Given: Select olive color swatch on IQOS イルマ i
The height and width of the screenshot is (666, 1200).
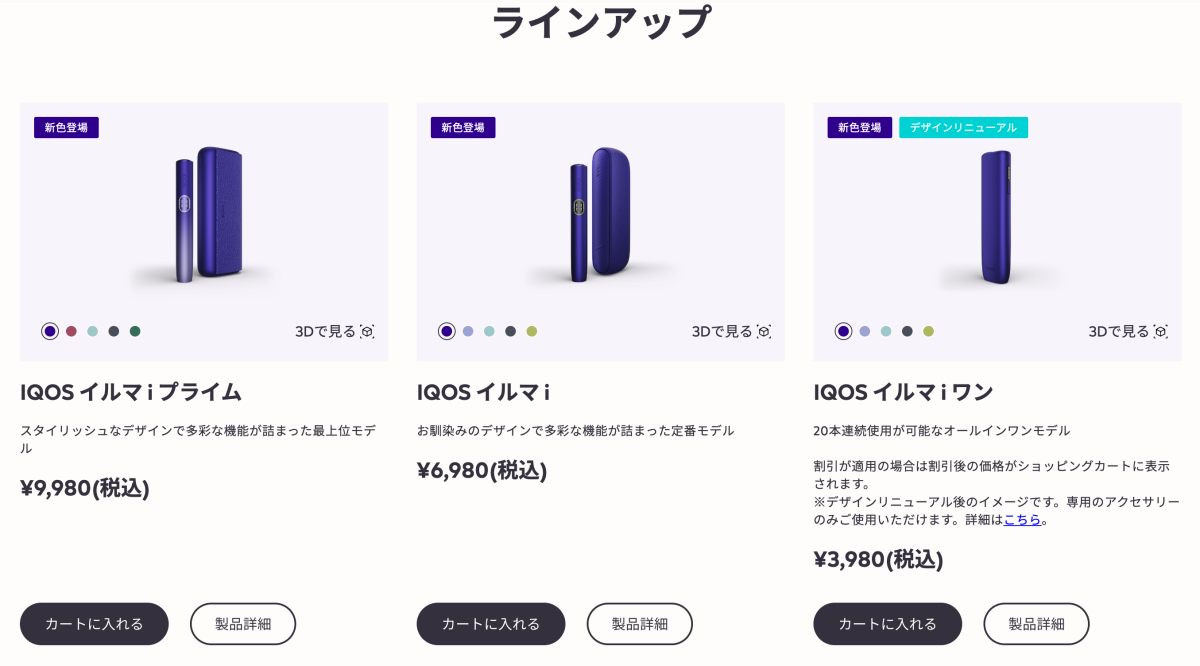Looking at the screenshot, I should pos(530,330).
